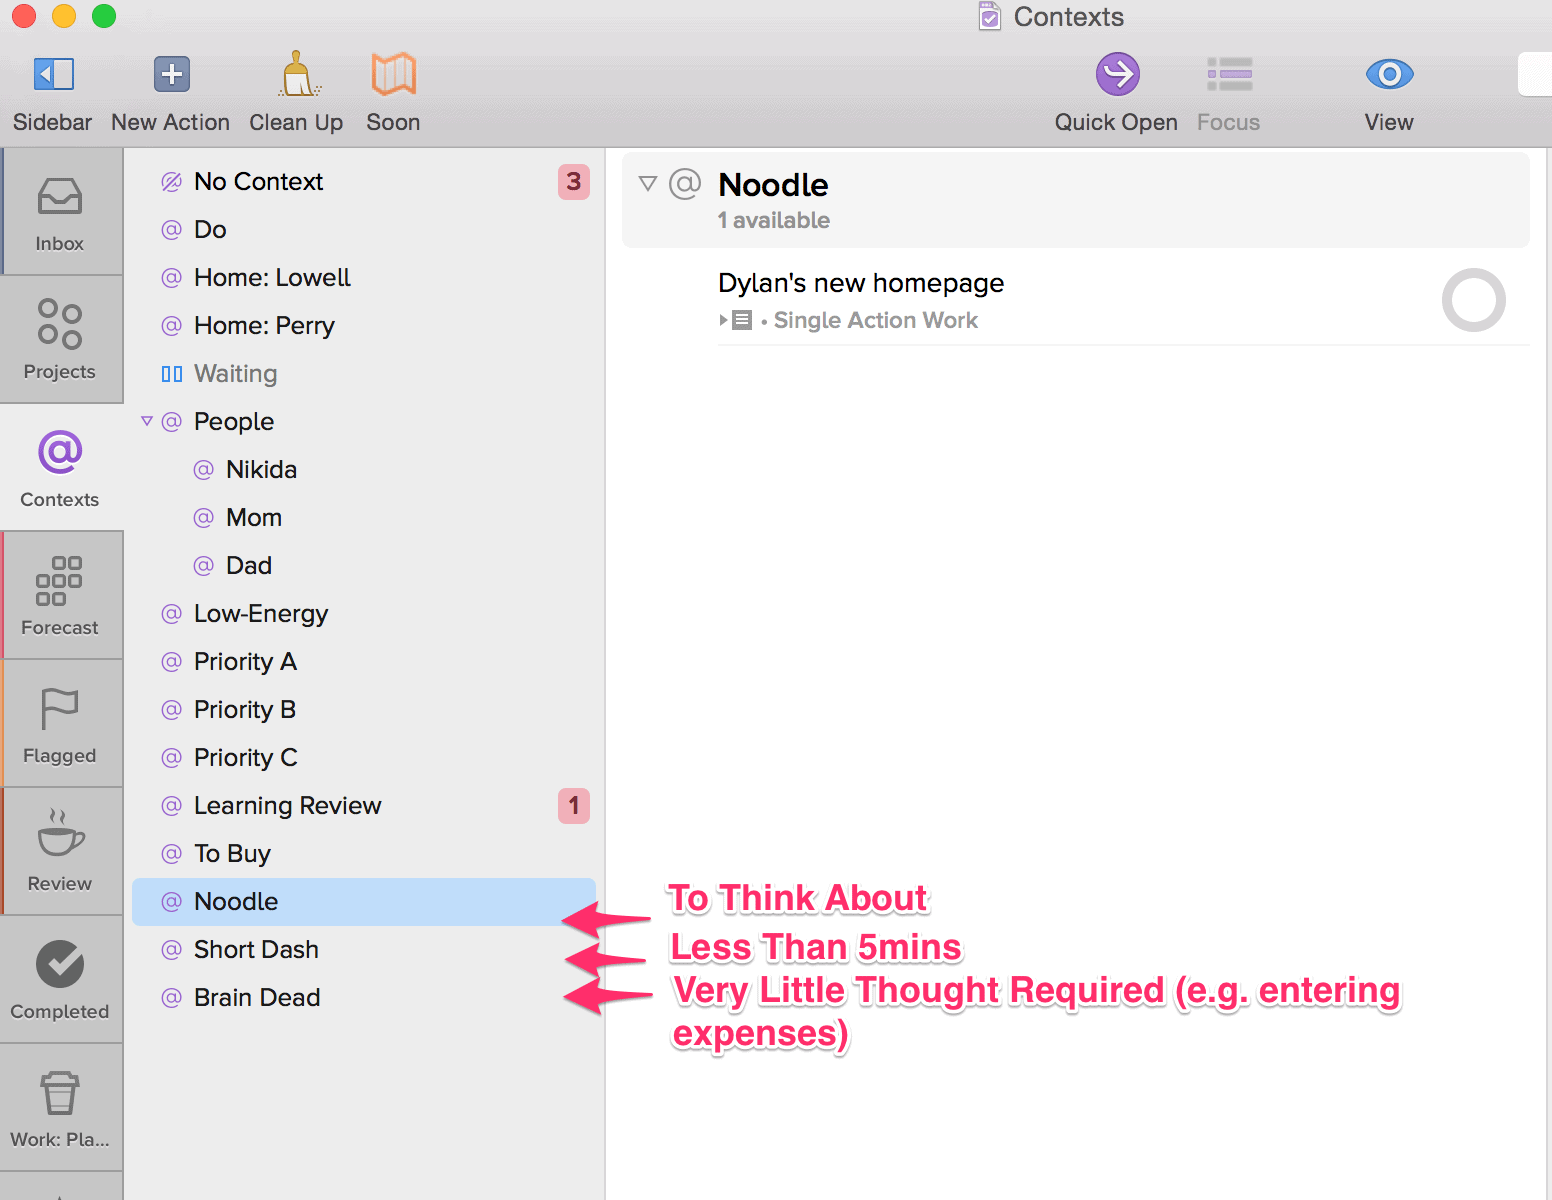Viewport: 1552px width, 1200px height.
Task: Click the @ icon next to Do
Action: click(x=172, y=230)
